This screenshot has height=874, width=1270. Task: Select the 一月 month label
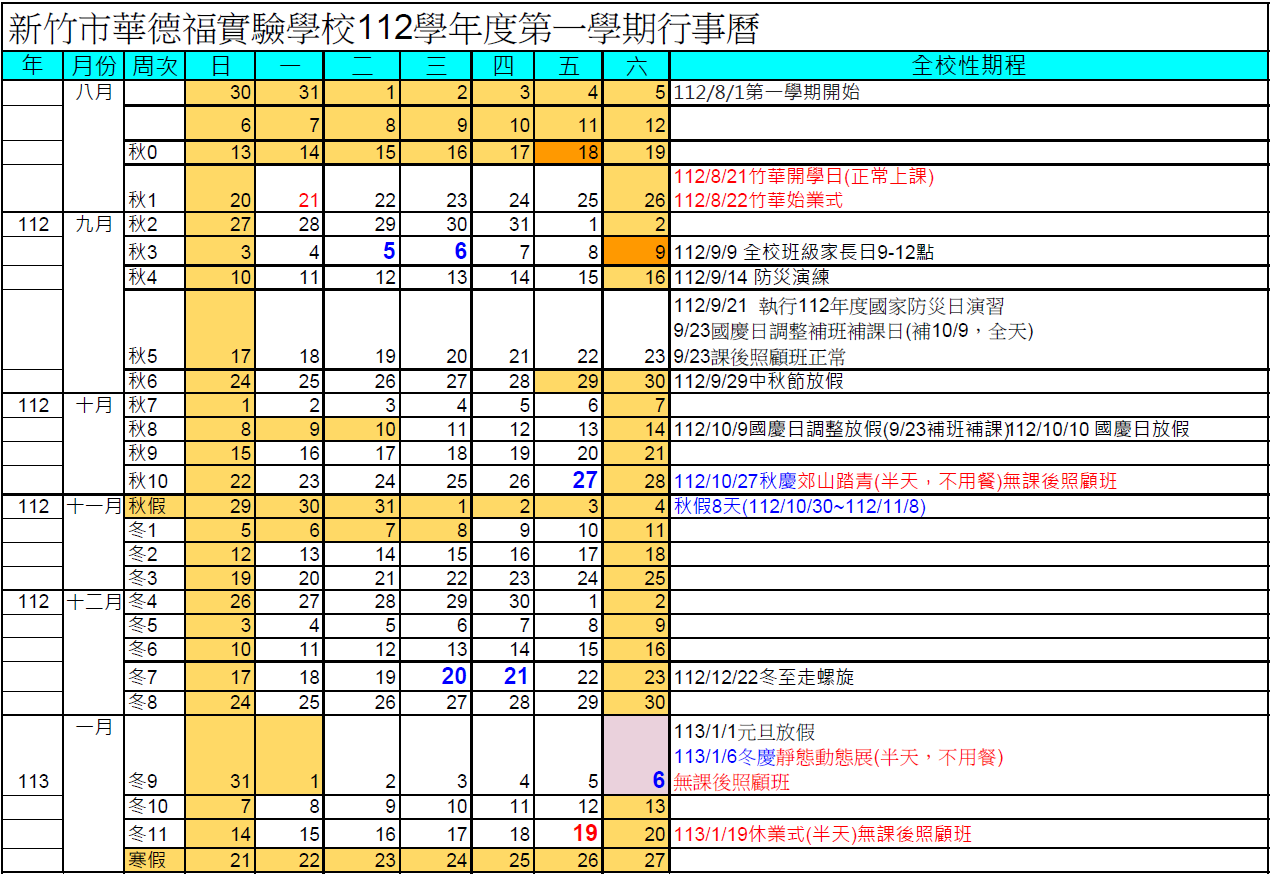click(x=94, y=727)
